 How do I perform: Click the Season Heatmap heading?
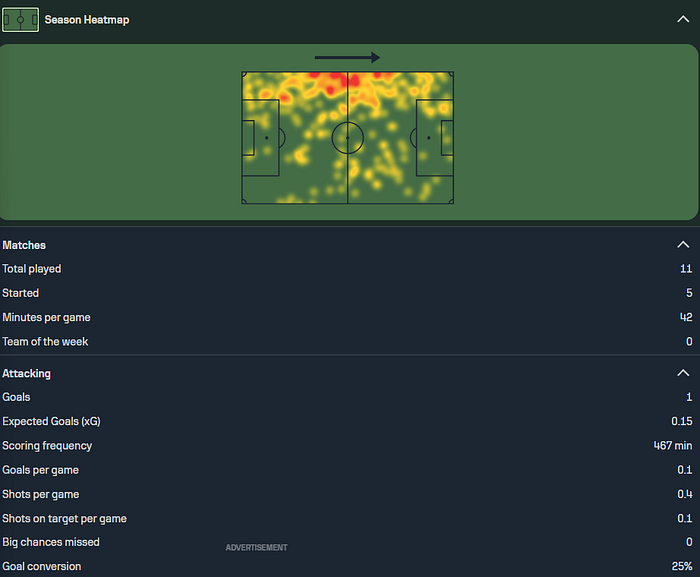pyautogui.click(x=87, y=20)
